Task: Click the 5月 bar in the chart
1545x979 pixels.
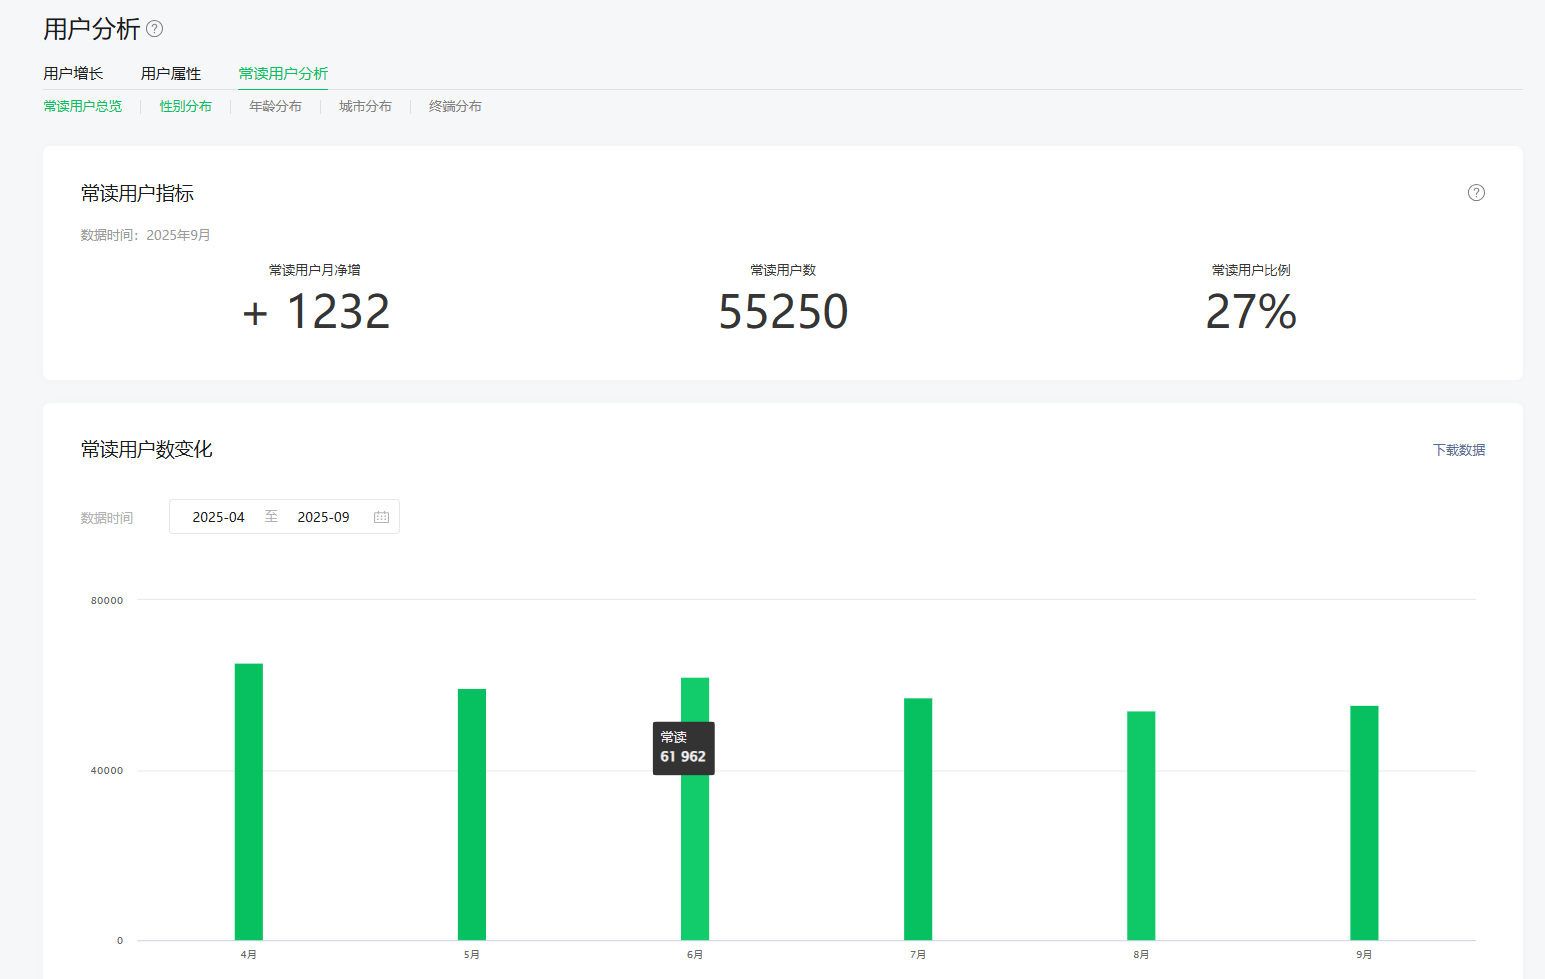Action: point(472,815)
